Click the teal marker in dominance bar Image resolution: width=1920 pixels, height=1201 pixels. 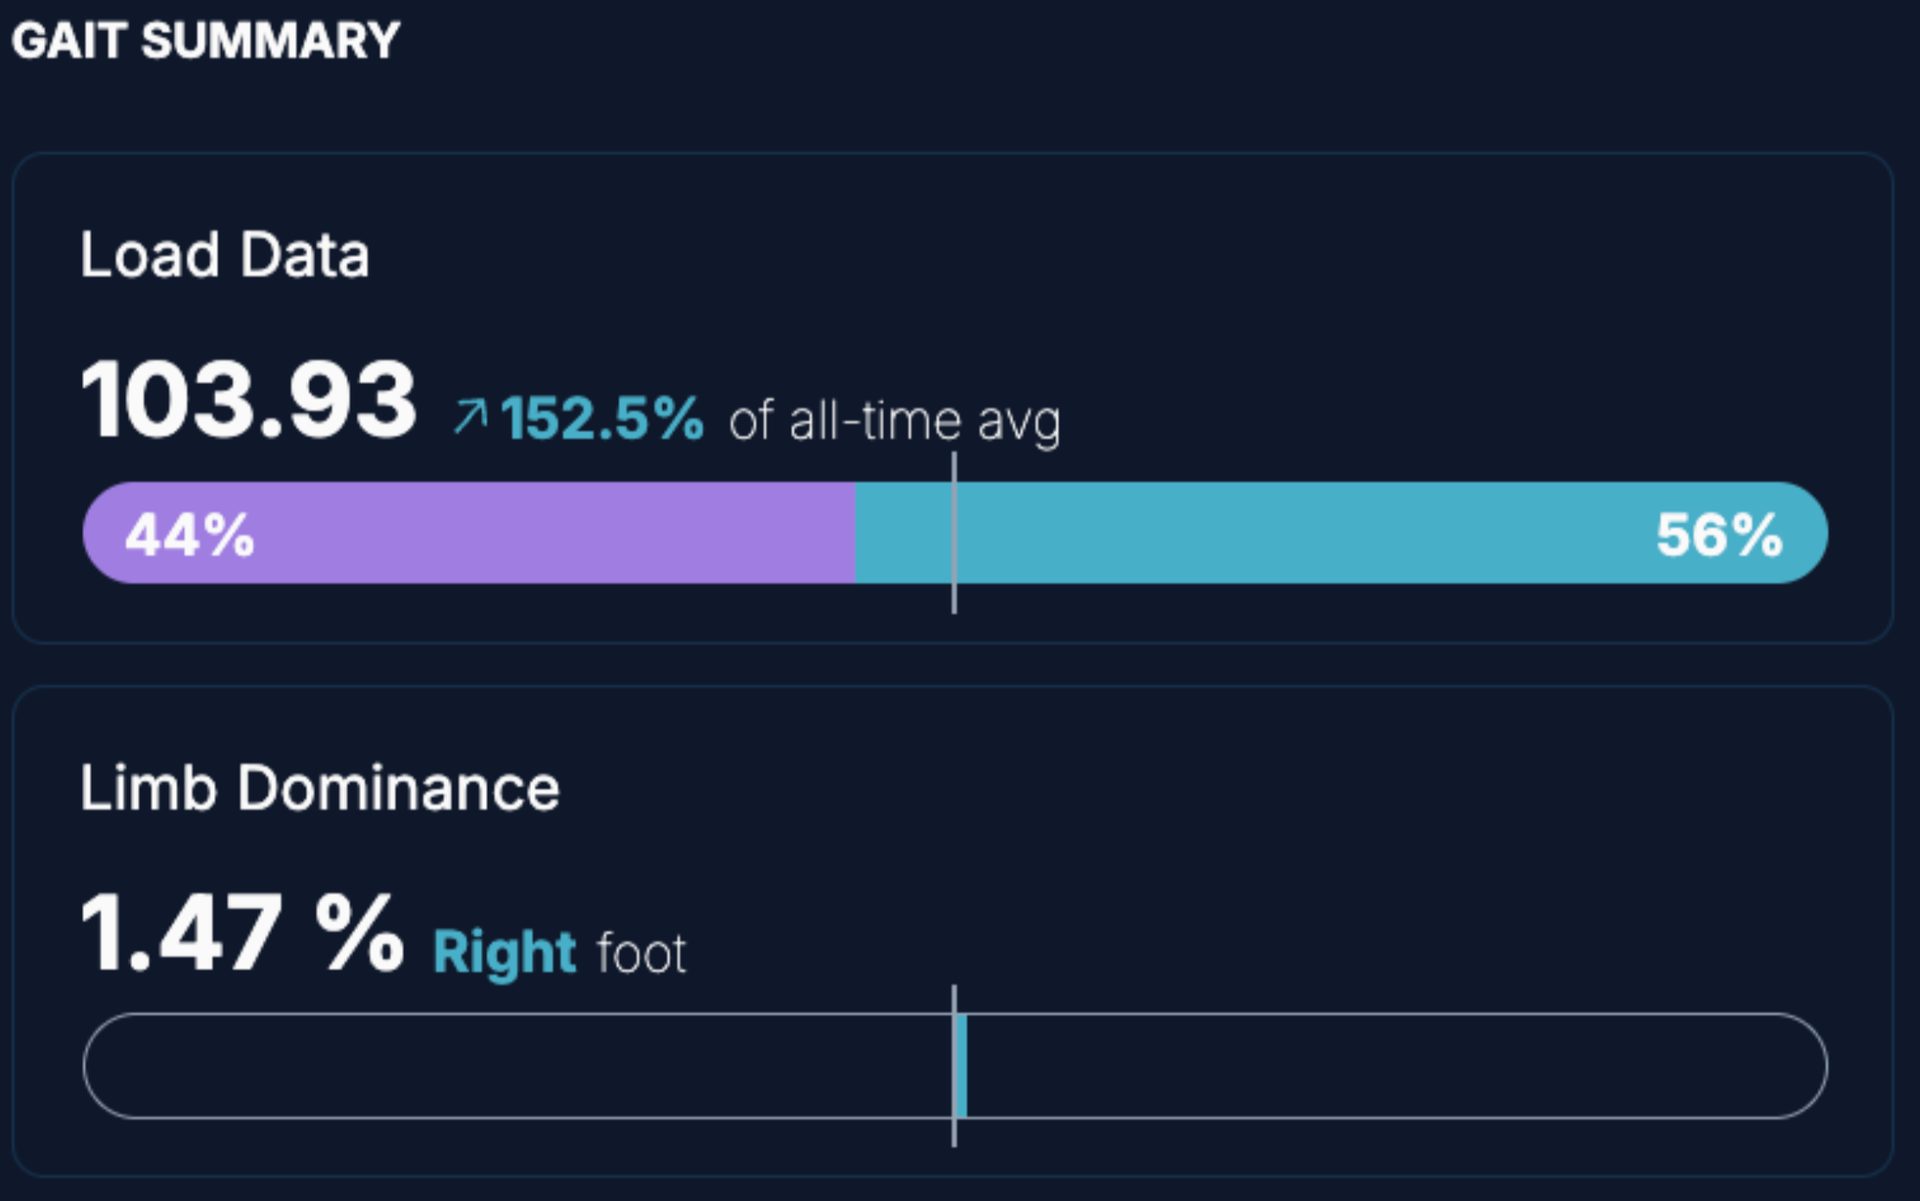(962, 1066)
